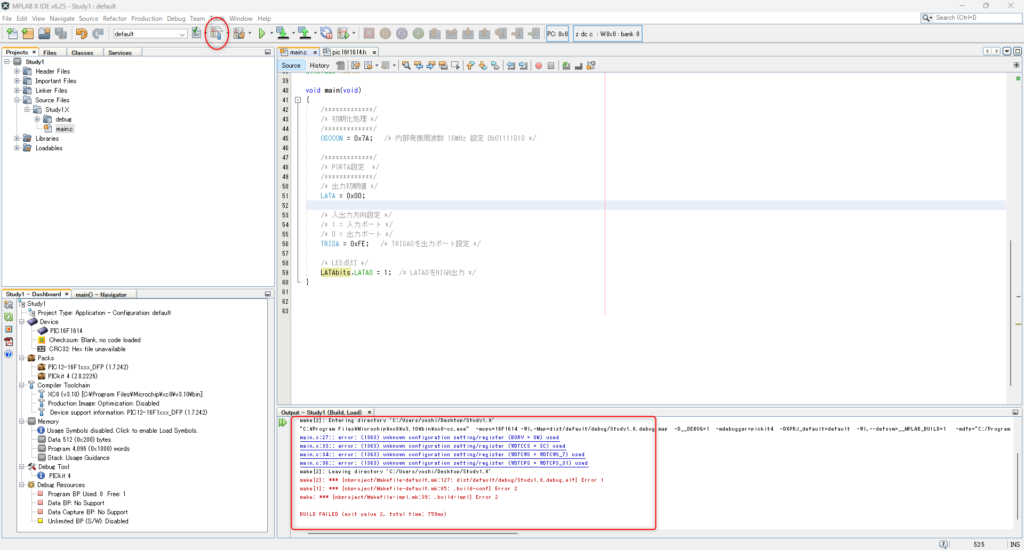1024x550 pixels.
Task: Click the New Project toolbar icon
Action: (x=28, y=34)
